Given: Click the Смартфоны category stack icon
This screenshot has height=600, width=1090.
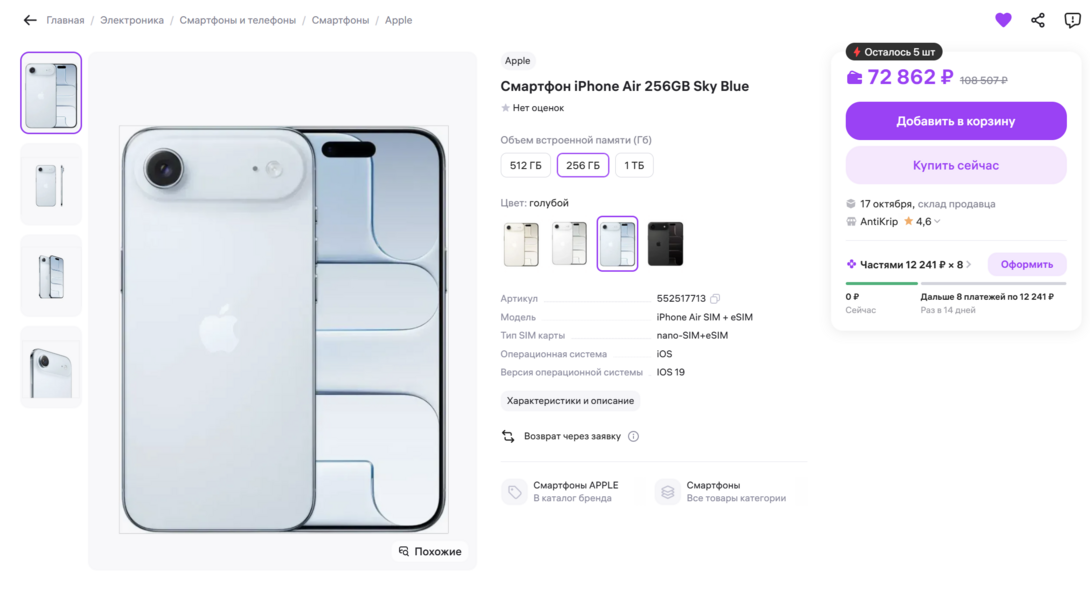Looking at the screenshot, I should [x=667, y=492].
